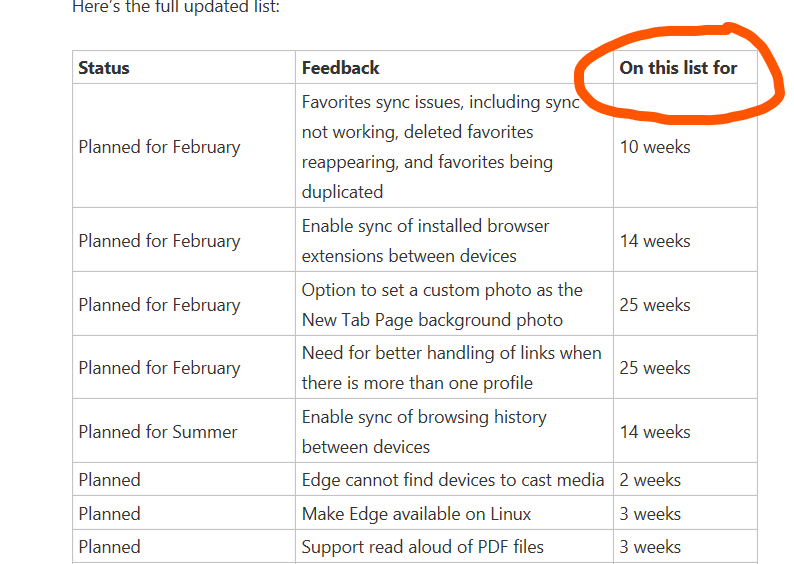Click 'Support read aloud of PDF files'
Screen dimensions: 794x564
point(422,547)
